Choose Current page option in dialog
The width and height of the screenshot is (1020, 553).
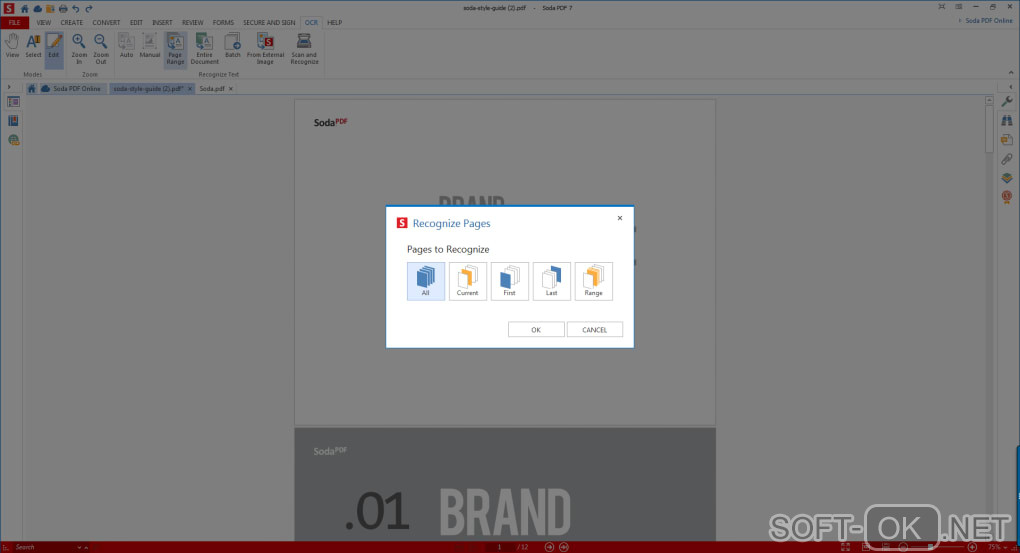pos(467,281)
